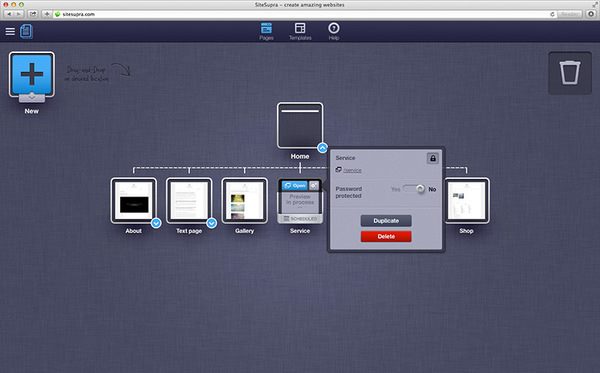Click the lock icon in Service popup
The height and width of the screenshot is (373, 600).
(x=433, y=158)
